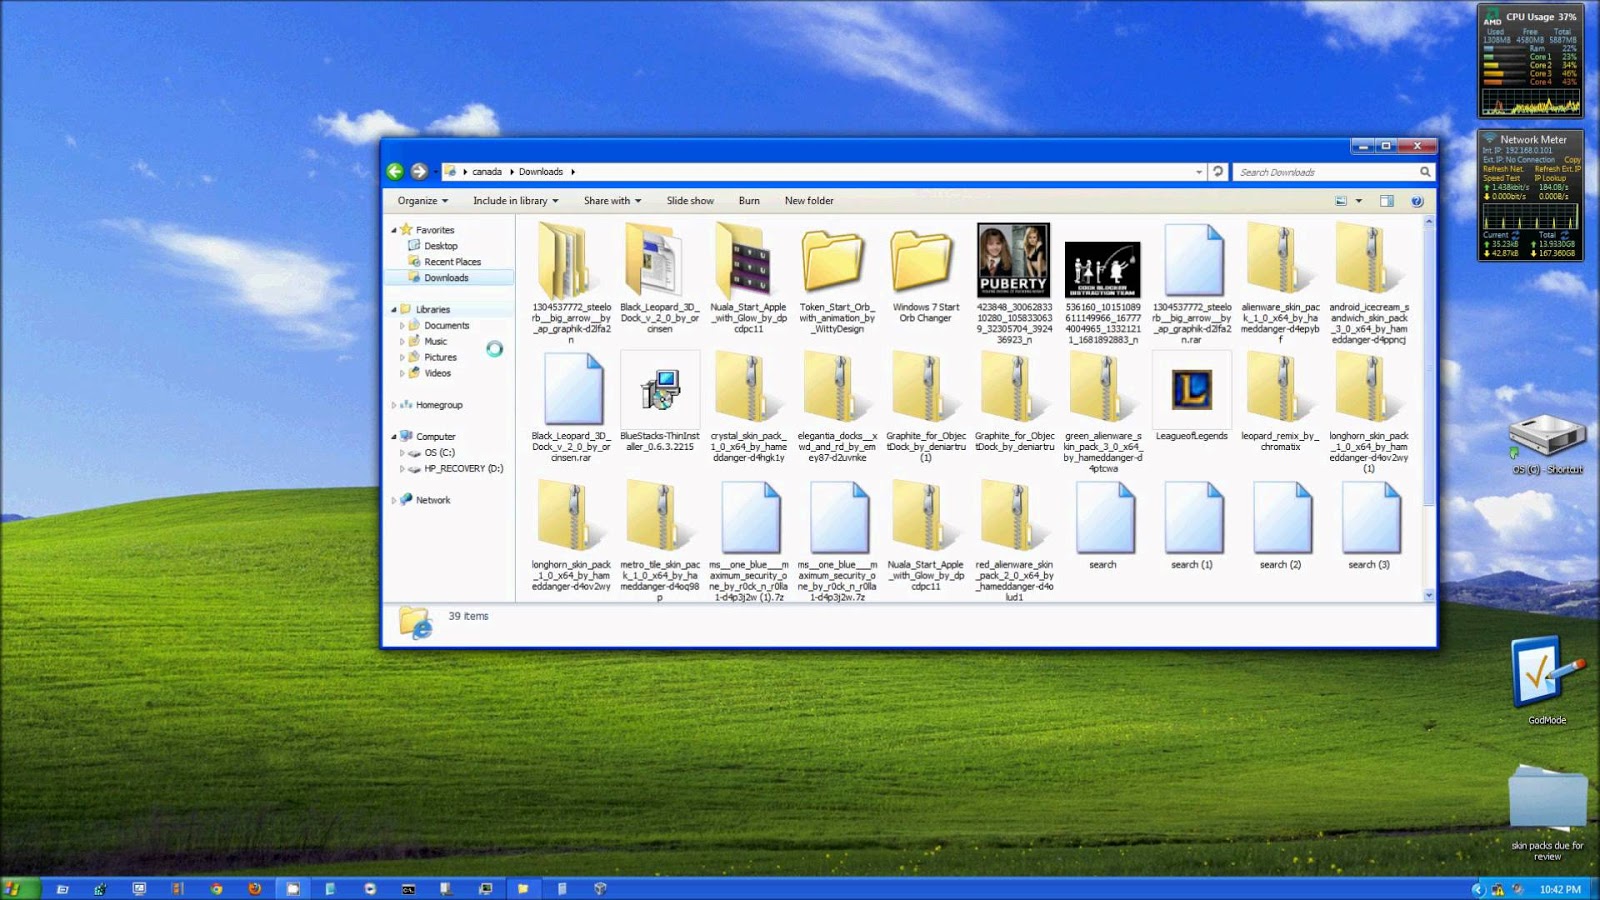This screenshot has height=900, width=1600.
Task: Open the Explorer help icon
Action: click(1417, 201)
